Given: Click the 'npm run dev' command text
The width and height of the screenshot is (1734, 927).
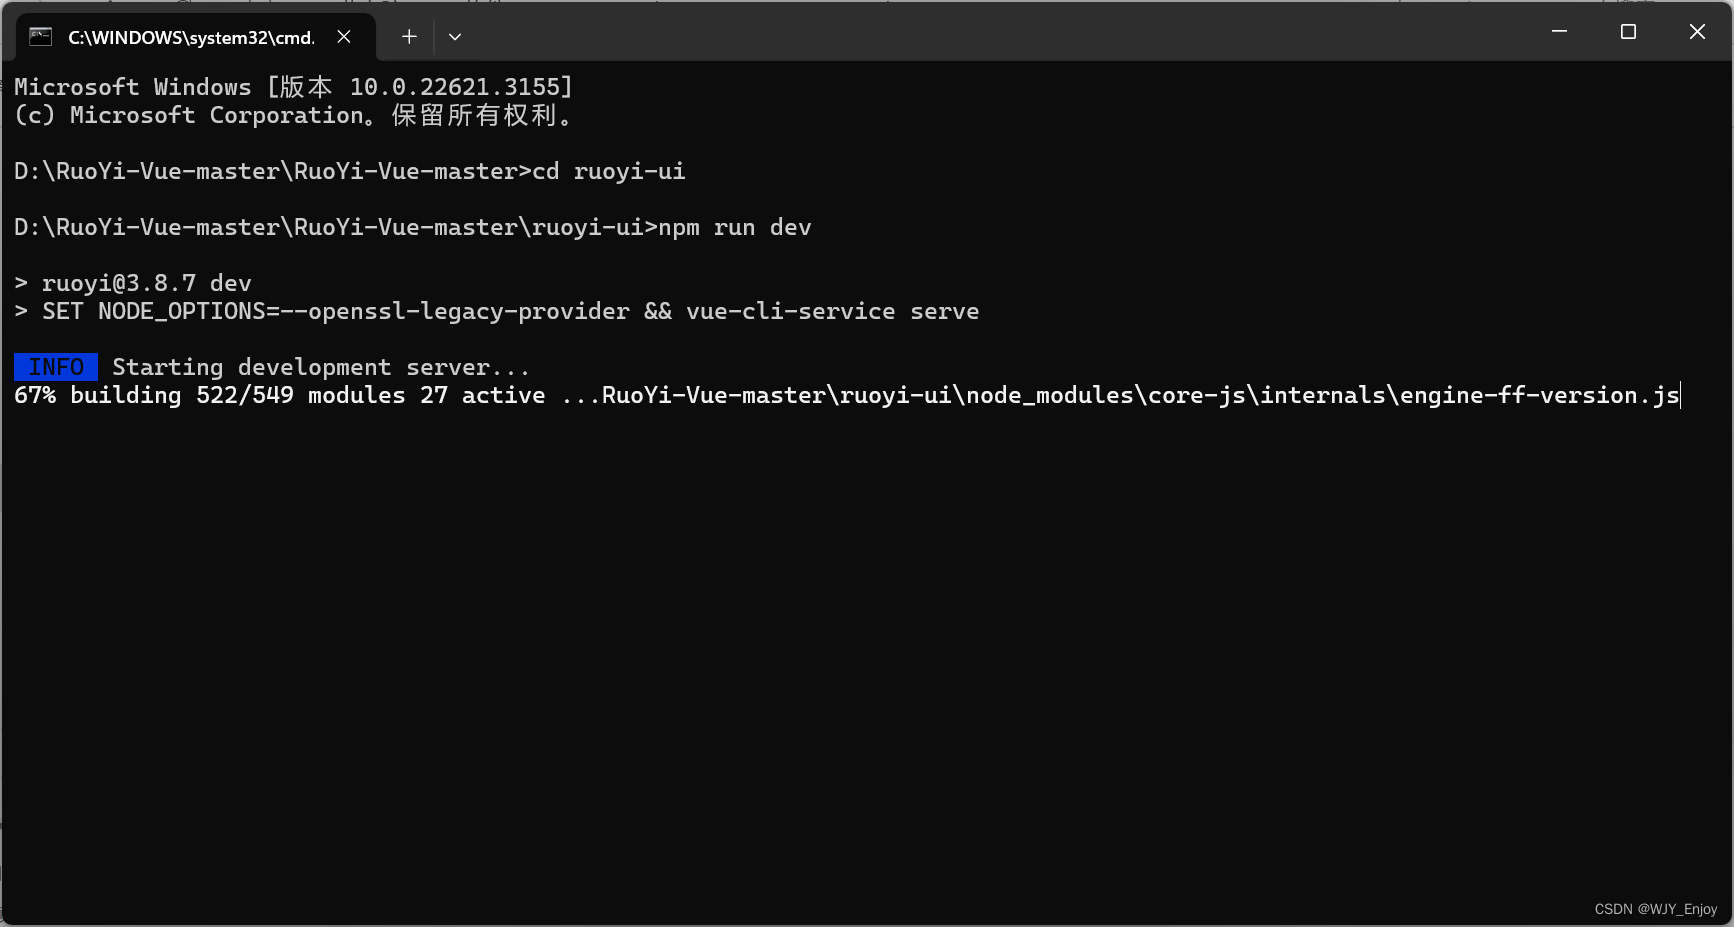Looking at the screenshot, I should click(734, 227).
